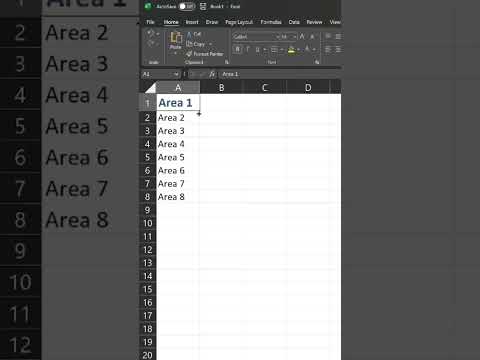The height and width of the screenshot is (360, 480).
Task: Open the Page Layout tab
Action: (239, 22)
